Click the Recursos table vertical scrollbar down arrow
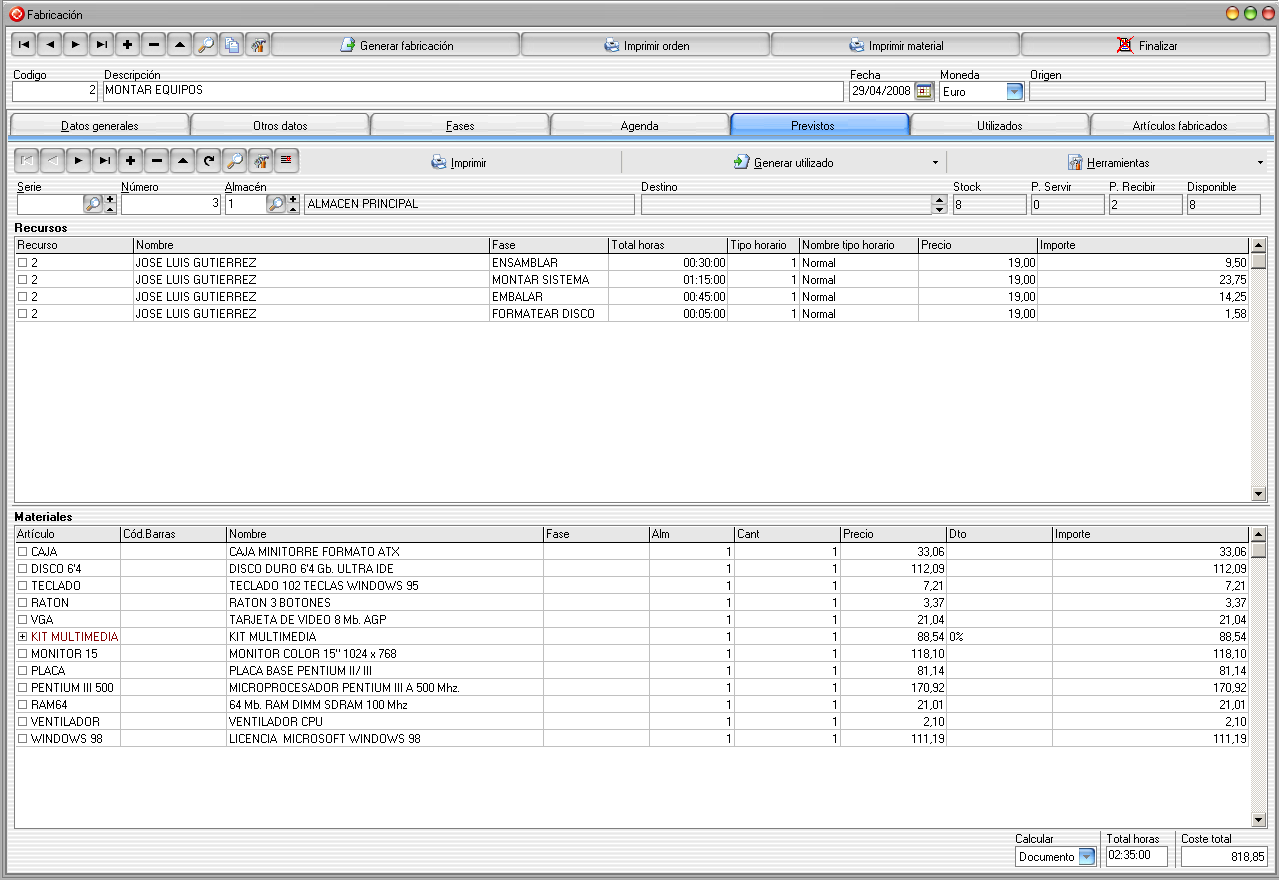 1258,494
